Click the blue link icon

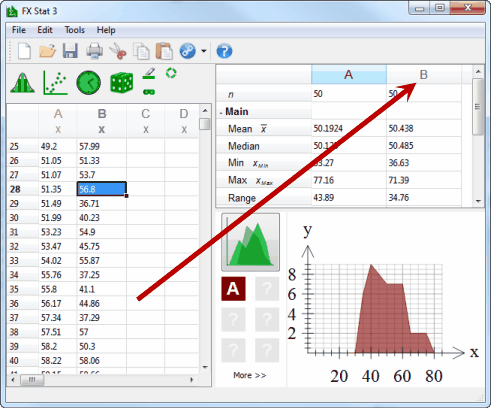[187, 51]
